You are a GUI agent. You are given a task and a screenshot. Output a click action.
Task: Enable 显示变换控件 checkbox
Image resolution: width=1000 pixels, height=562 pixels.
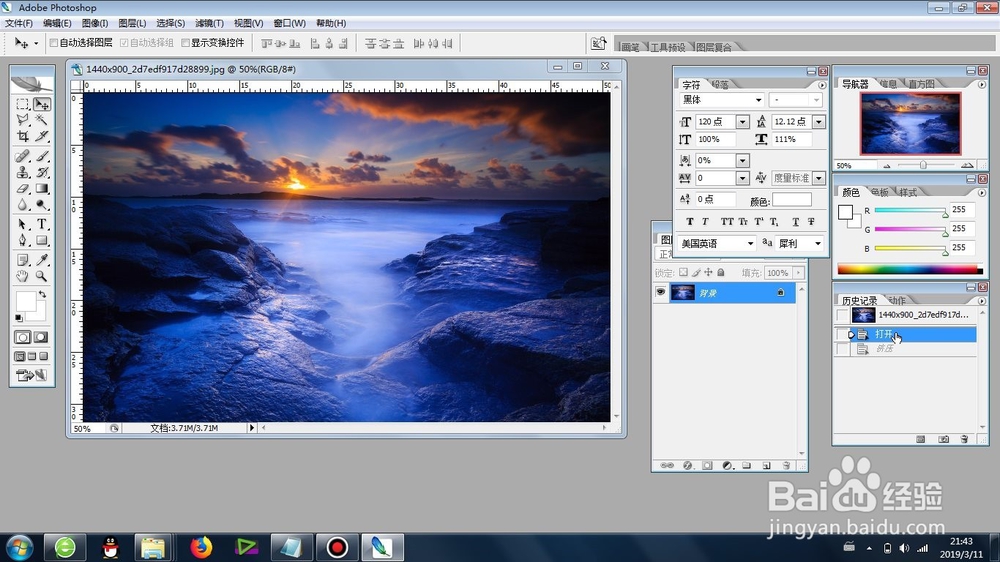click(x=186, y=43)
